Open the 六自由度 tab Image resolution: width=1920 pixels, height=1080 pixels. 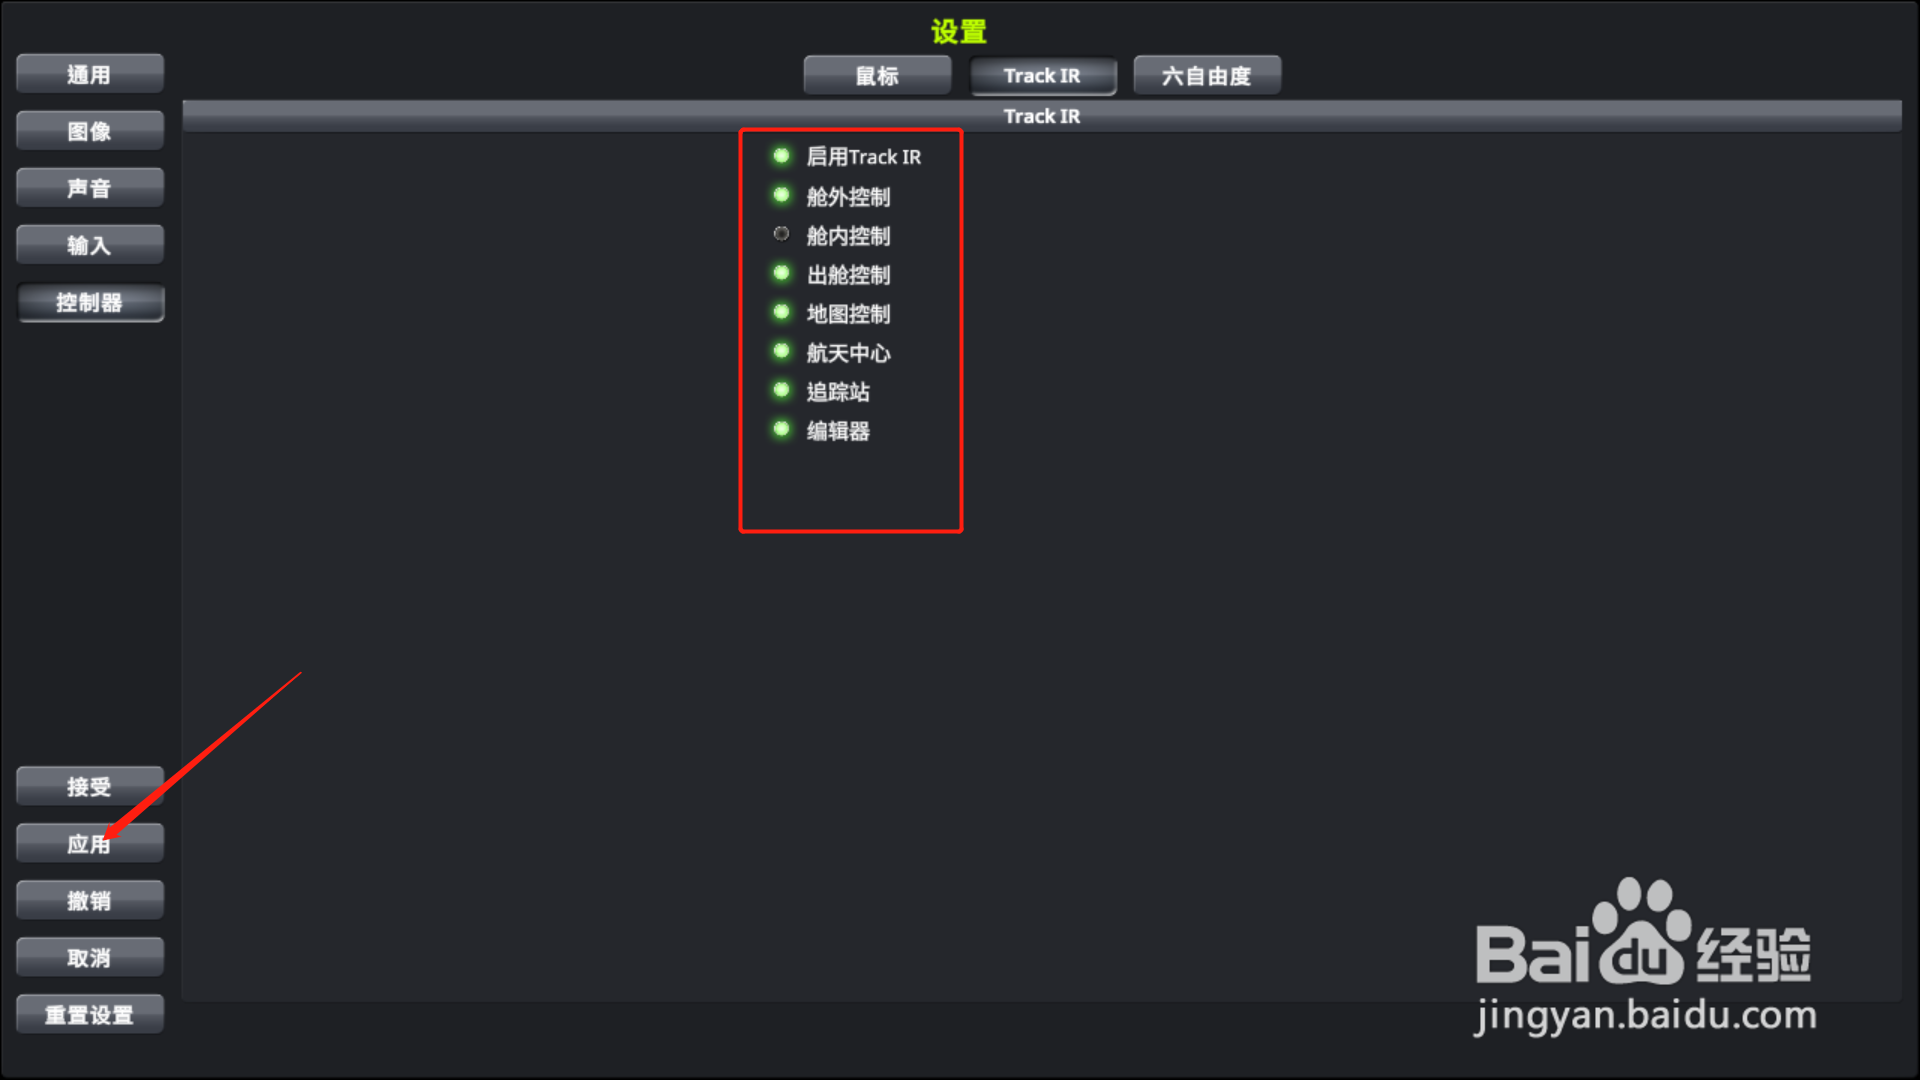1207,76
